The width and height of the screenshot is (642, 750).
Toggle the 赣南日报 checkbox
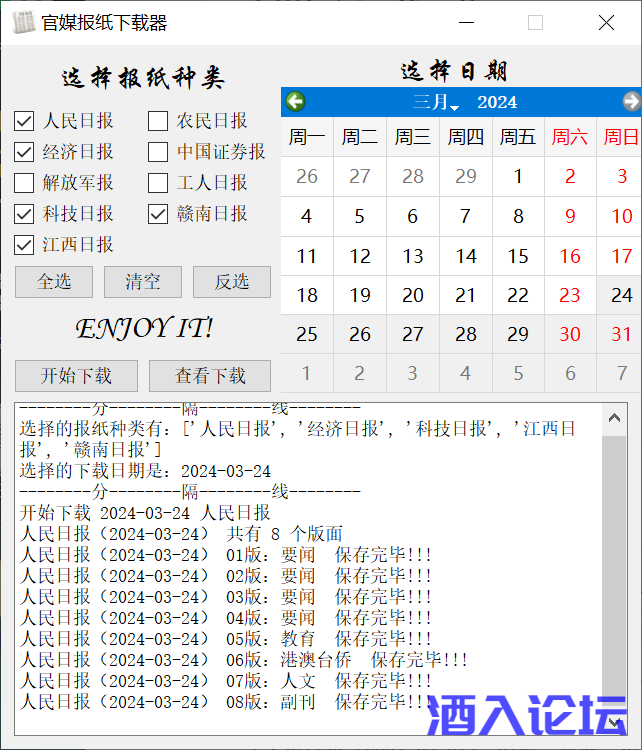[x=158, y=214]
